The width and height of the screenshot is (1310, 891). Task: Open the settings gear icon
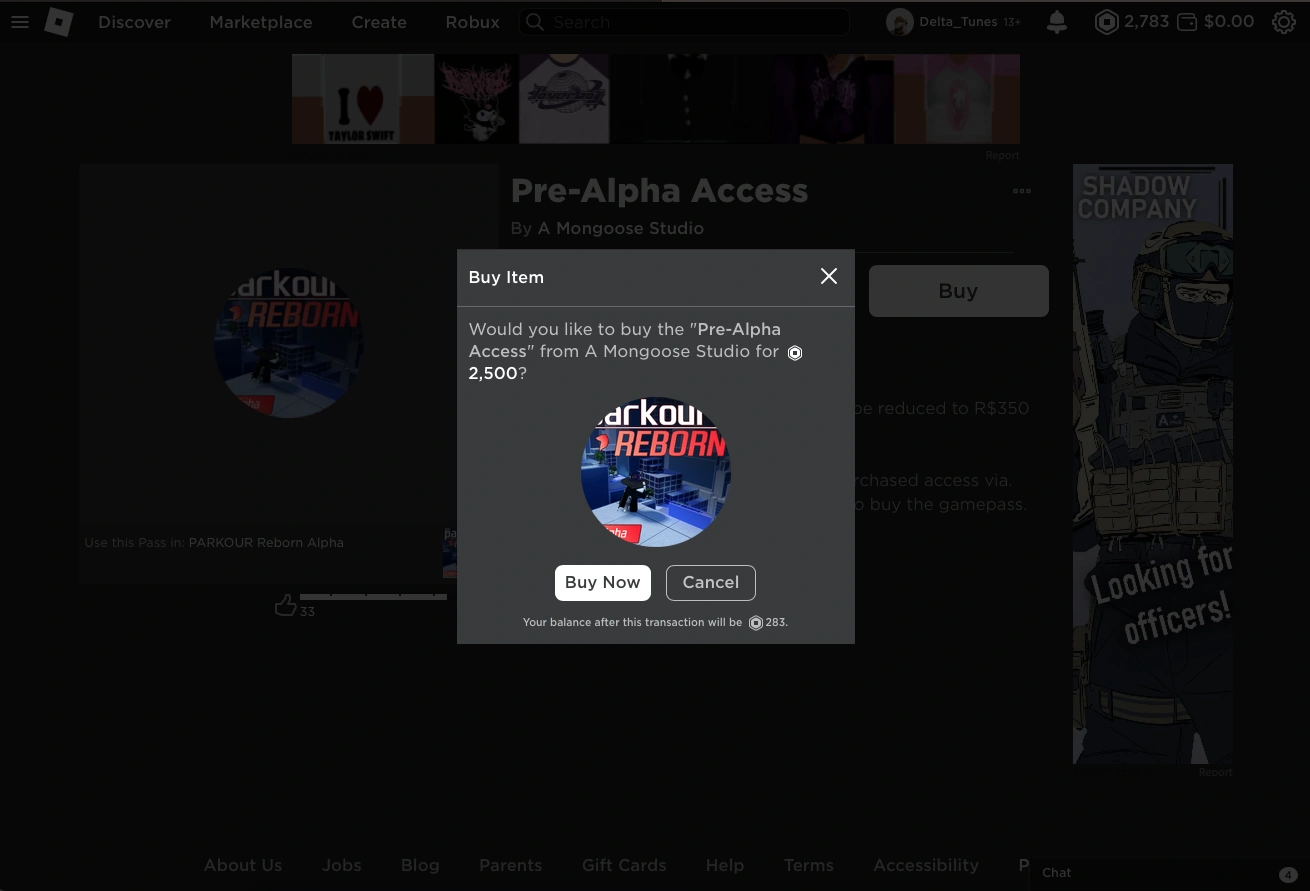pyautogui.click(x=1284, y=22)
